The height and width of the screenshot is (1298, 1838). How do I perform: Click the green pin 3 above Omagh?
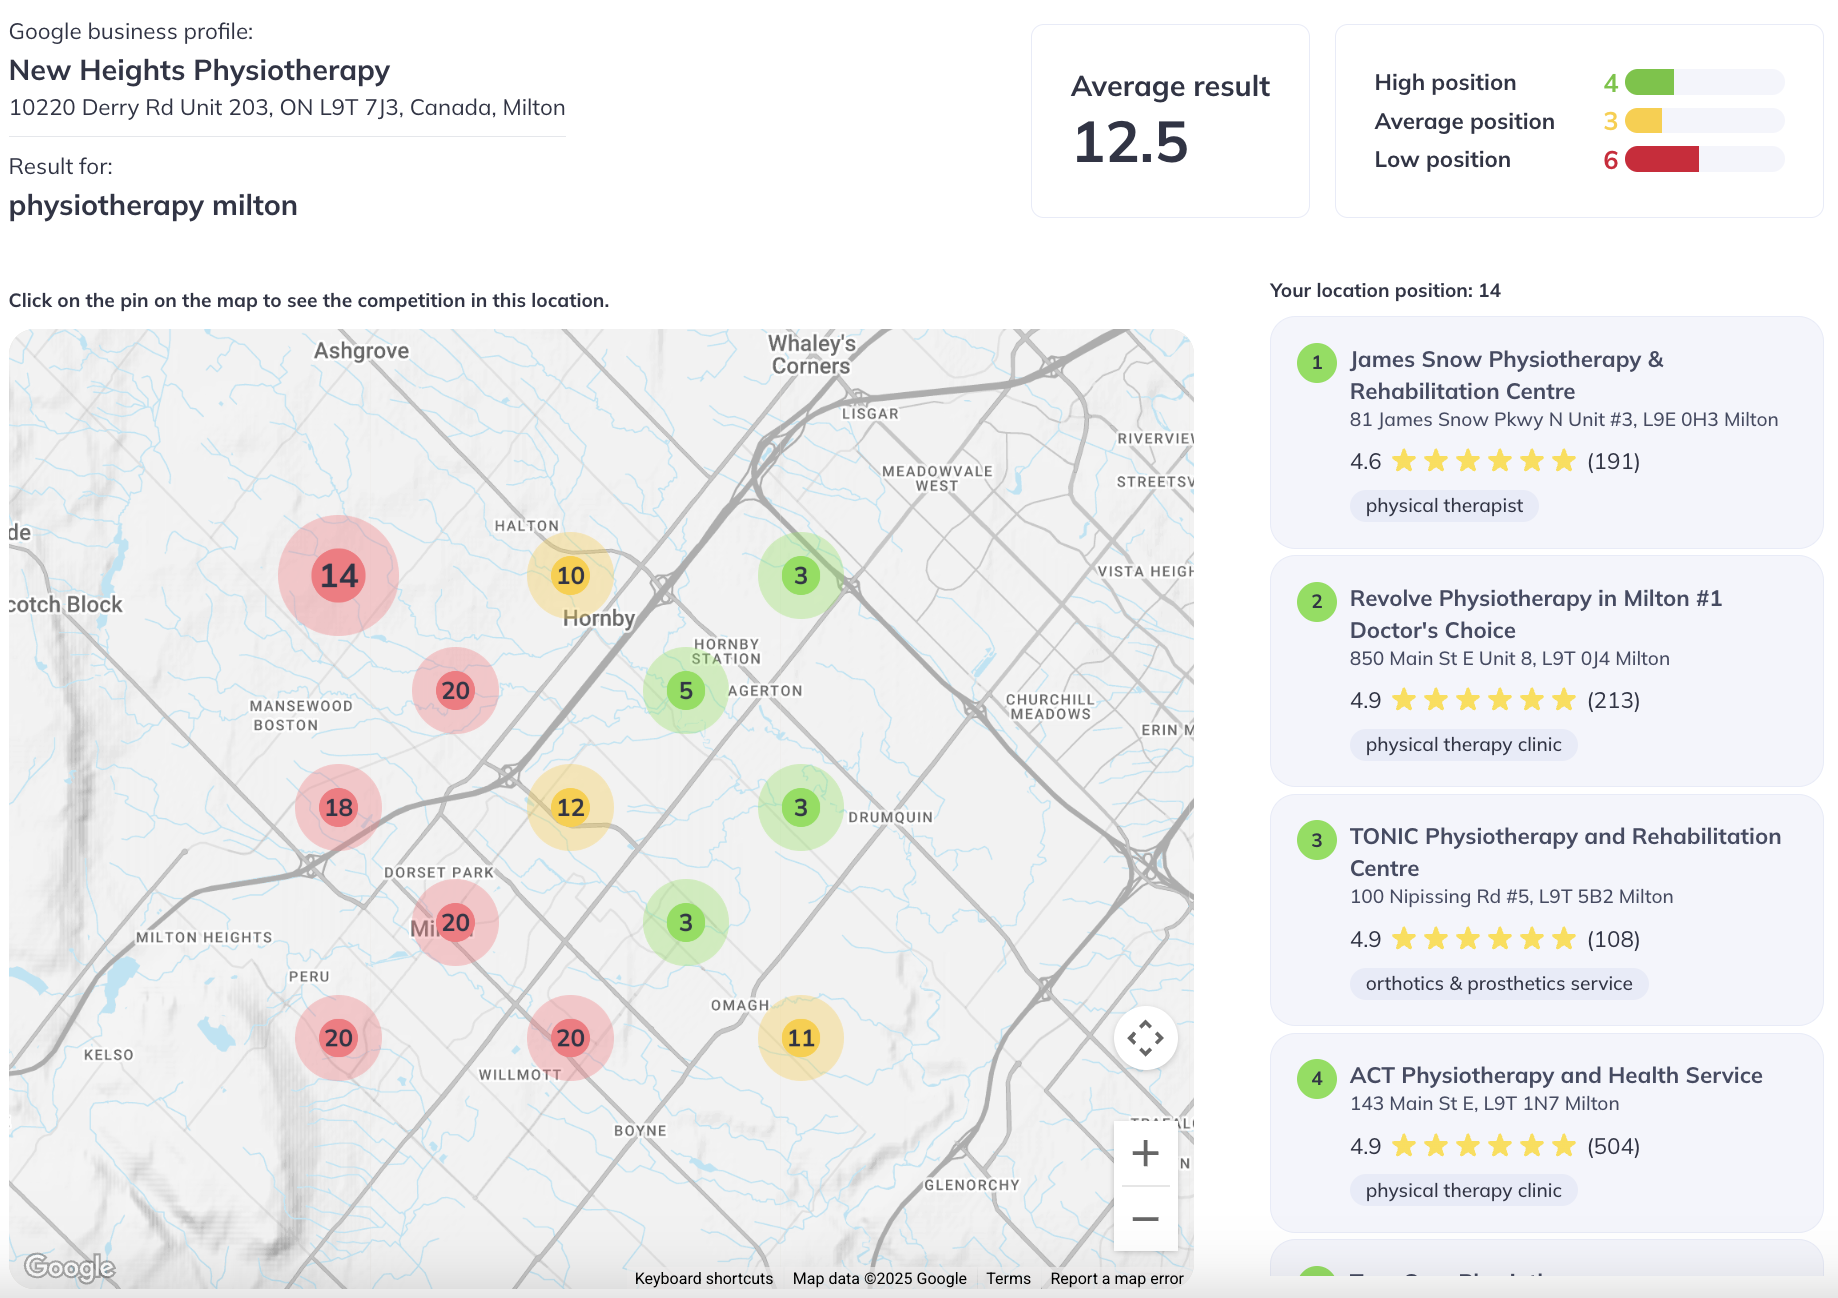[x=686, y=922]
